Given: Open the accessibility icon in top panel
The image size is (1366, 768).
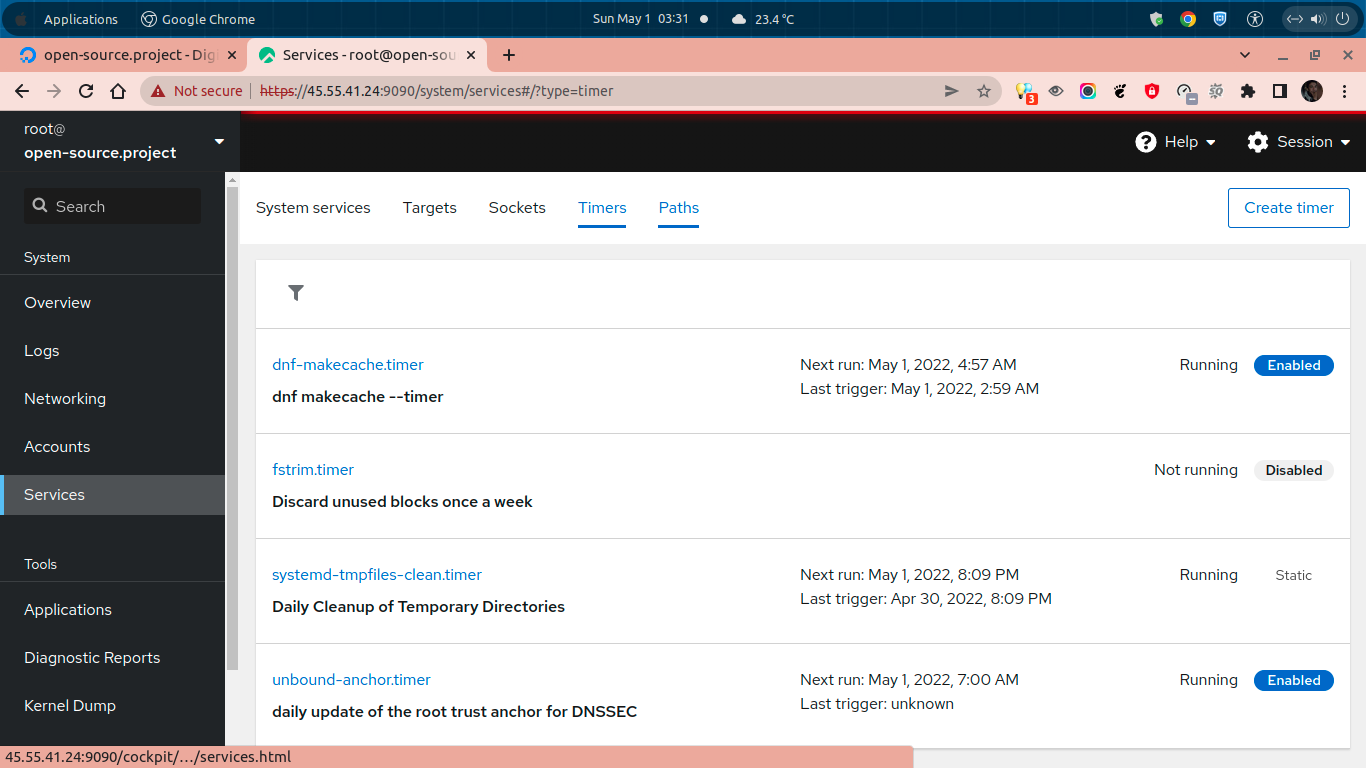Looking at the screenshot, I should click(1255, 19).
